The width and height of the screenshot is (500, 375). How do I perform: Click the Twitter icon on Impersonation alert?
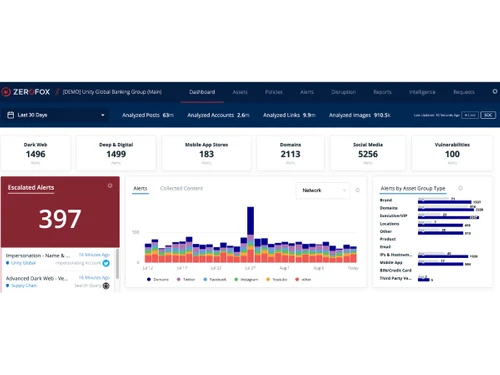click(106, 263)
